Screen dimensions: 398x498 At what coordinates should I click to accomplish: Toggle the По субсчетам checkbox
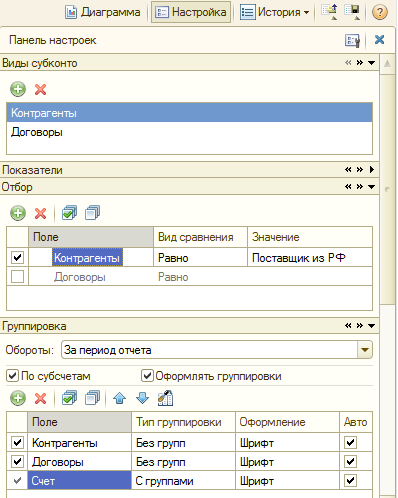(x=12, y=376)
